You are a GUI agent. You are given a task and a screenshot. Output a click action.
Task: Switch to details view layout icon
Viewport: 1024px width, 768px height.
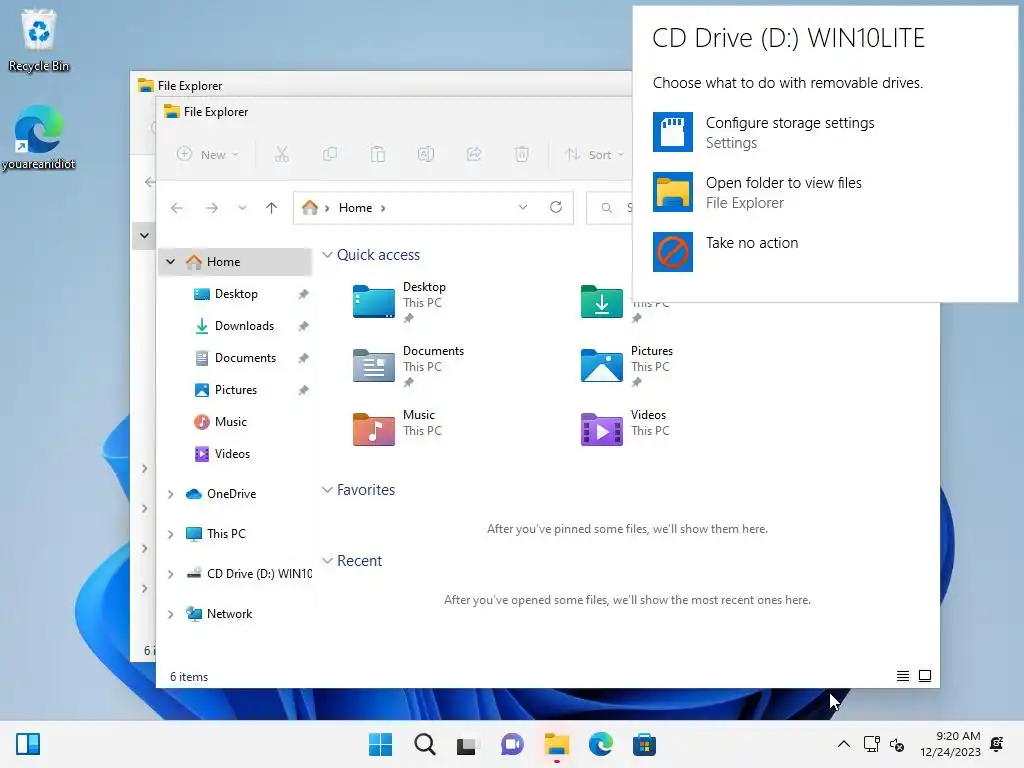(903, 676)
